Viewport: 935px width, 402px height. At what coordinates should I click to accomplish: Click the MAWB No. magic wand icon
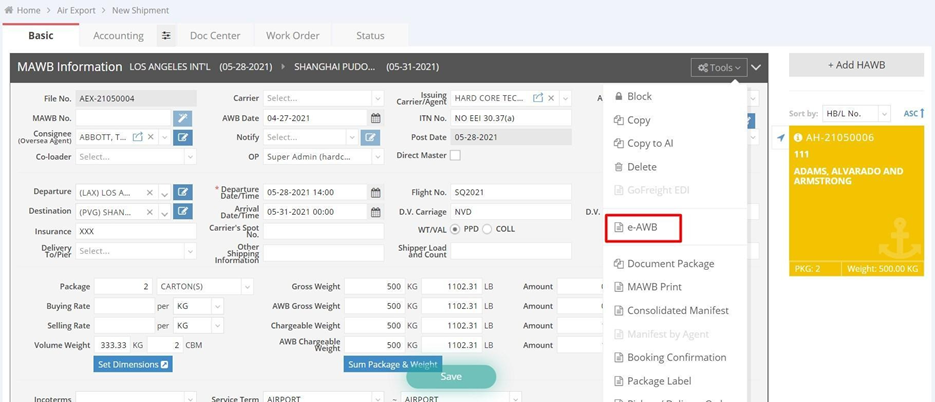[x=182, y=118]
